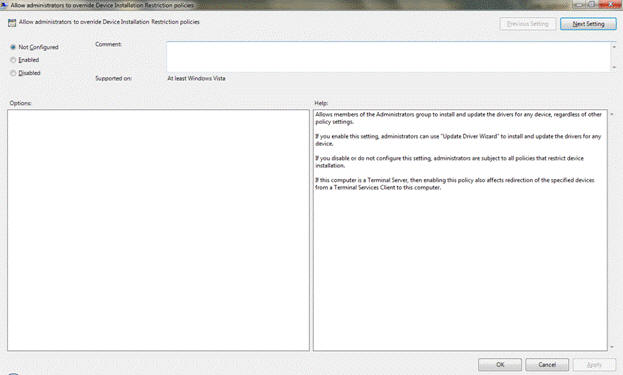Click the empty Options list pane
The width and height of the screenshot is (623, 375).
(158, 230)
